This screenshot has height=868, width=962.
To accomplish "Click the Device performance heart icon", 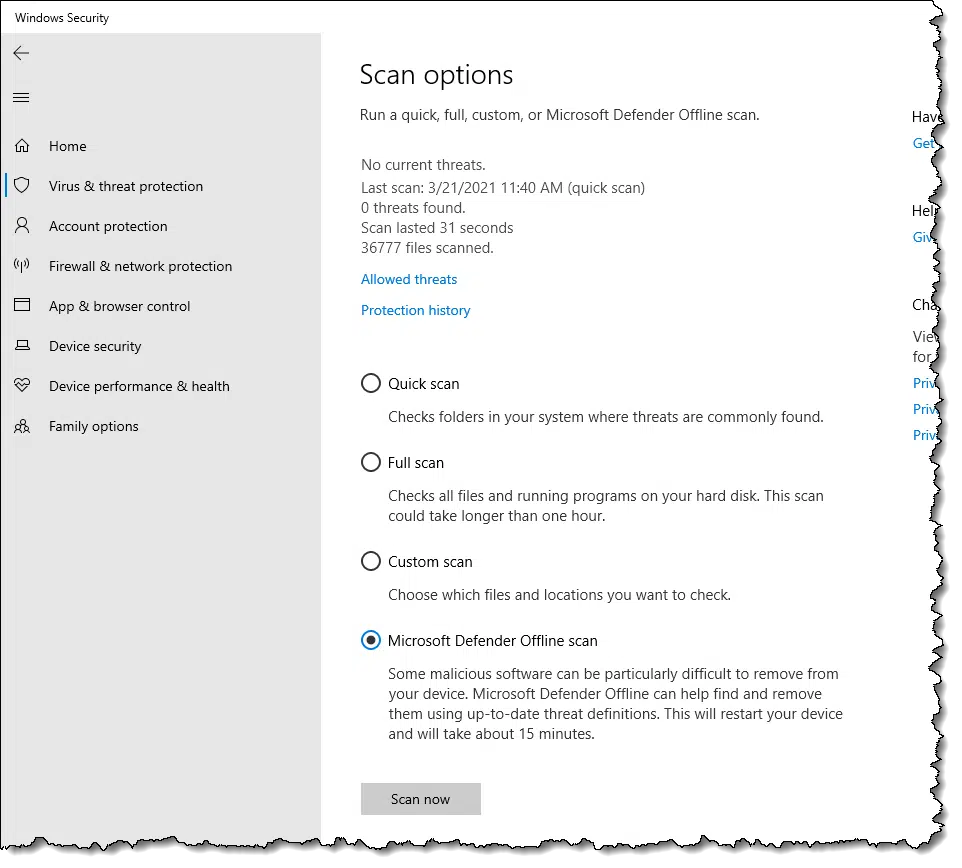I will click(22, 385).
